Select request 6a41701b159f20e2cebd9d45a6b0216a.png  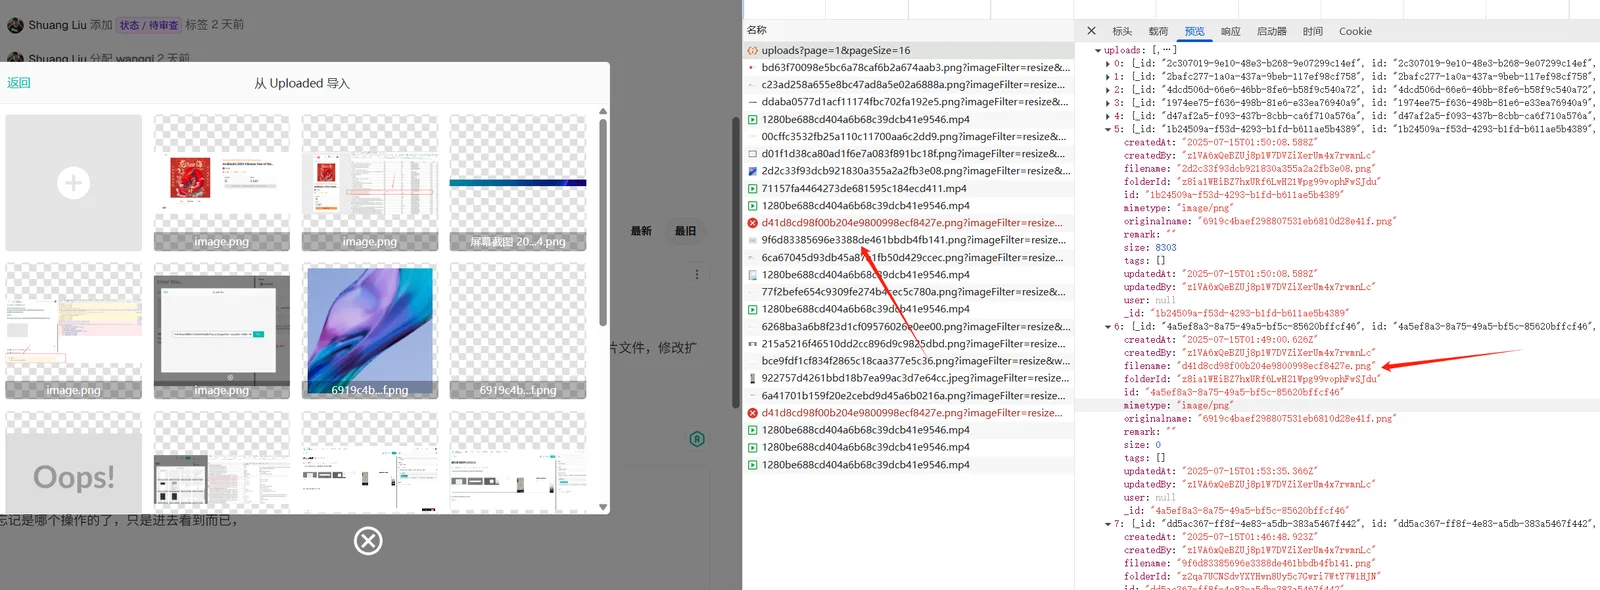click(x=908, y=396)
